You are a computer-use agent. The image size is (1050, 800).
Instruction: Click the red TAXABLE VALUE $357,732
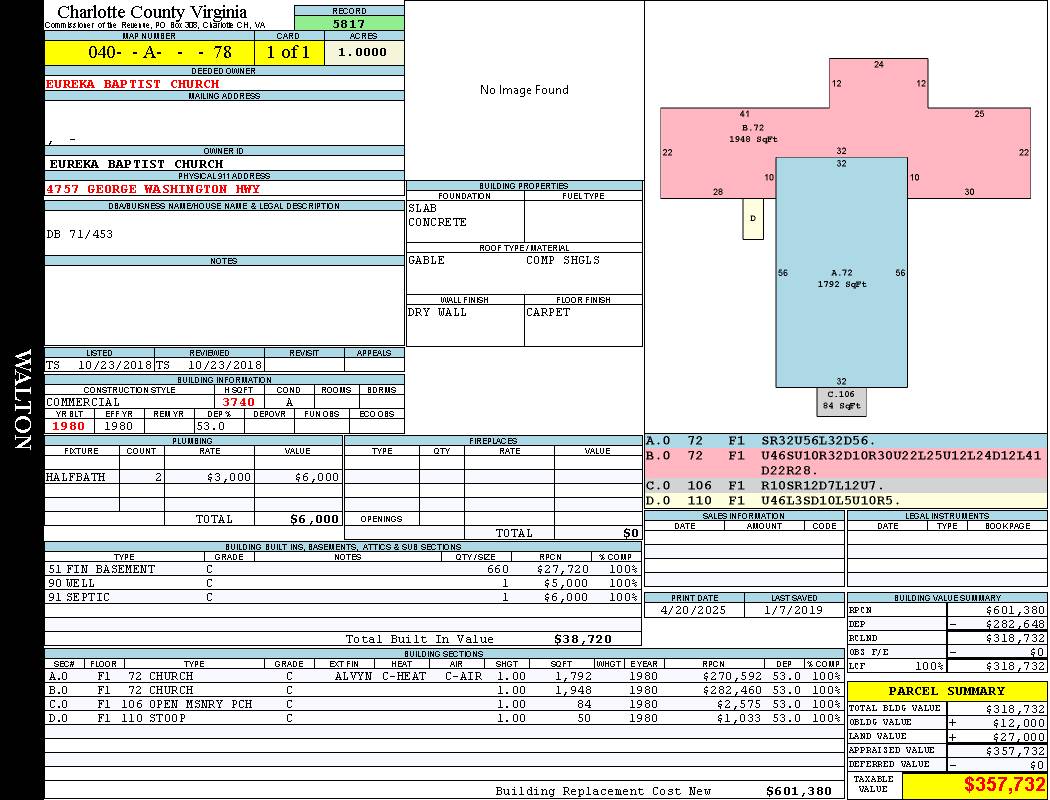coord(1004,784)
